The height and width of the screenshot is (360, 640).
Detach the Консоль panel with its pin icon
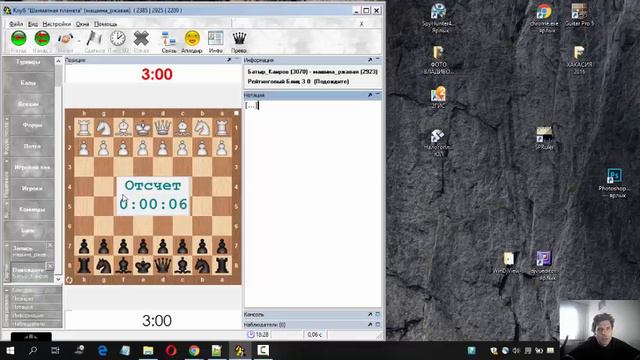pyautogui.click(x=370, y=314)
